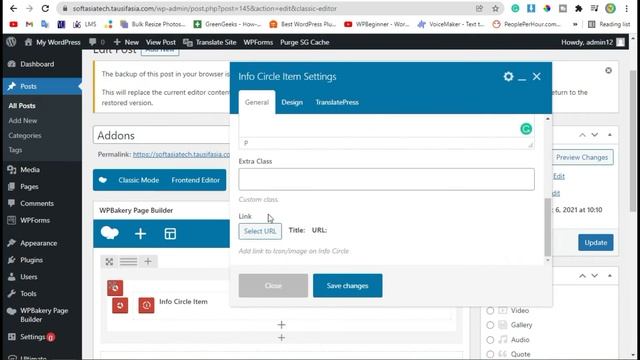Click the red icon beside Info Circle Item
The width and height of the screenshot is (640, 360).
(146, 305)
